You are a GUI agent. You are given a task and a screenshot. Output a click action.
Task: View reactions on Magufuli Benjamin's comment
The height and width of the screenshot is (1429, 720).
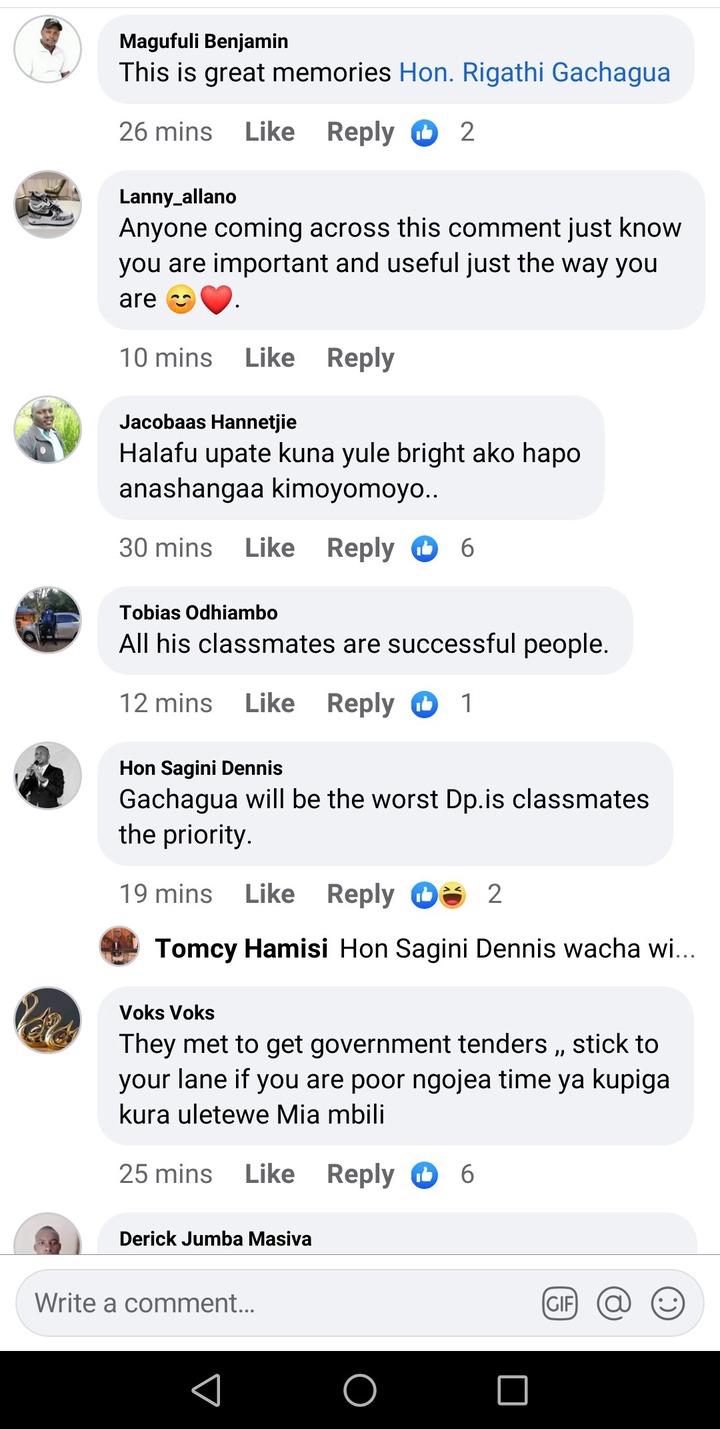(443, 132)
